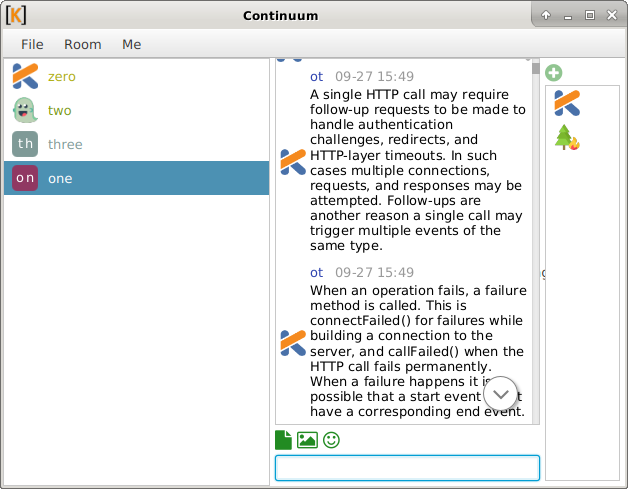Click the tree avatar in member list

[567, 138]
